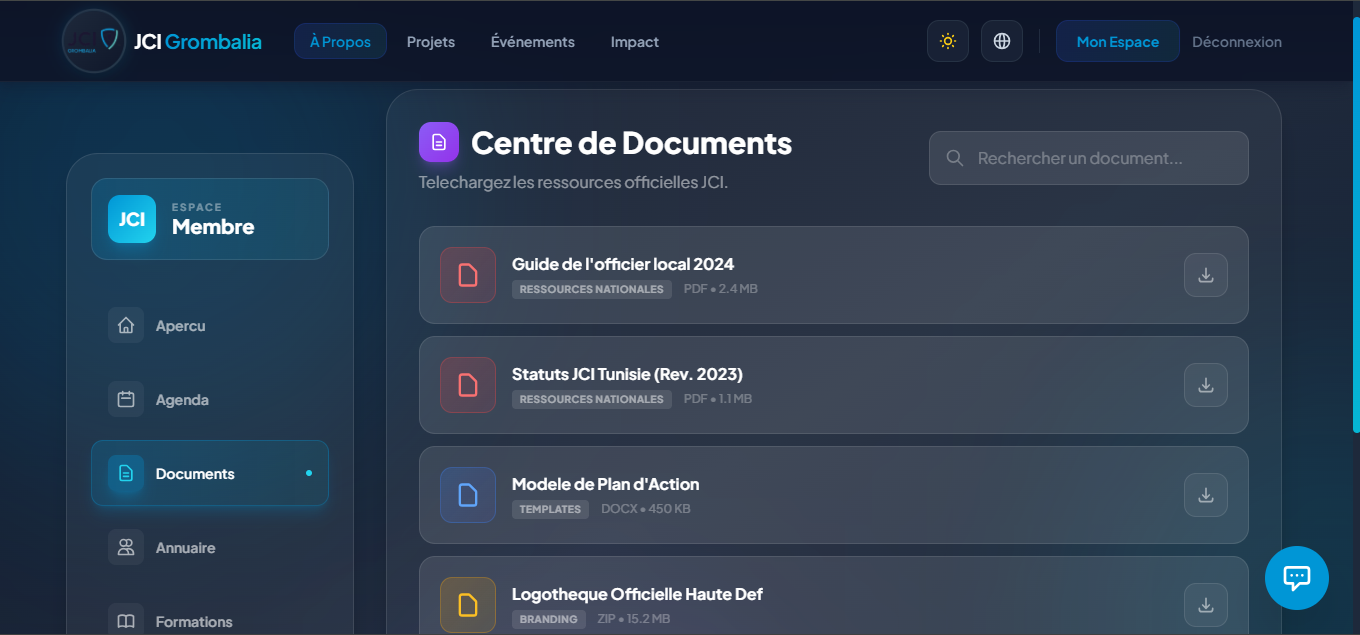Click the BRANDING tag

(x=548, y=619)
